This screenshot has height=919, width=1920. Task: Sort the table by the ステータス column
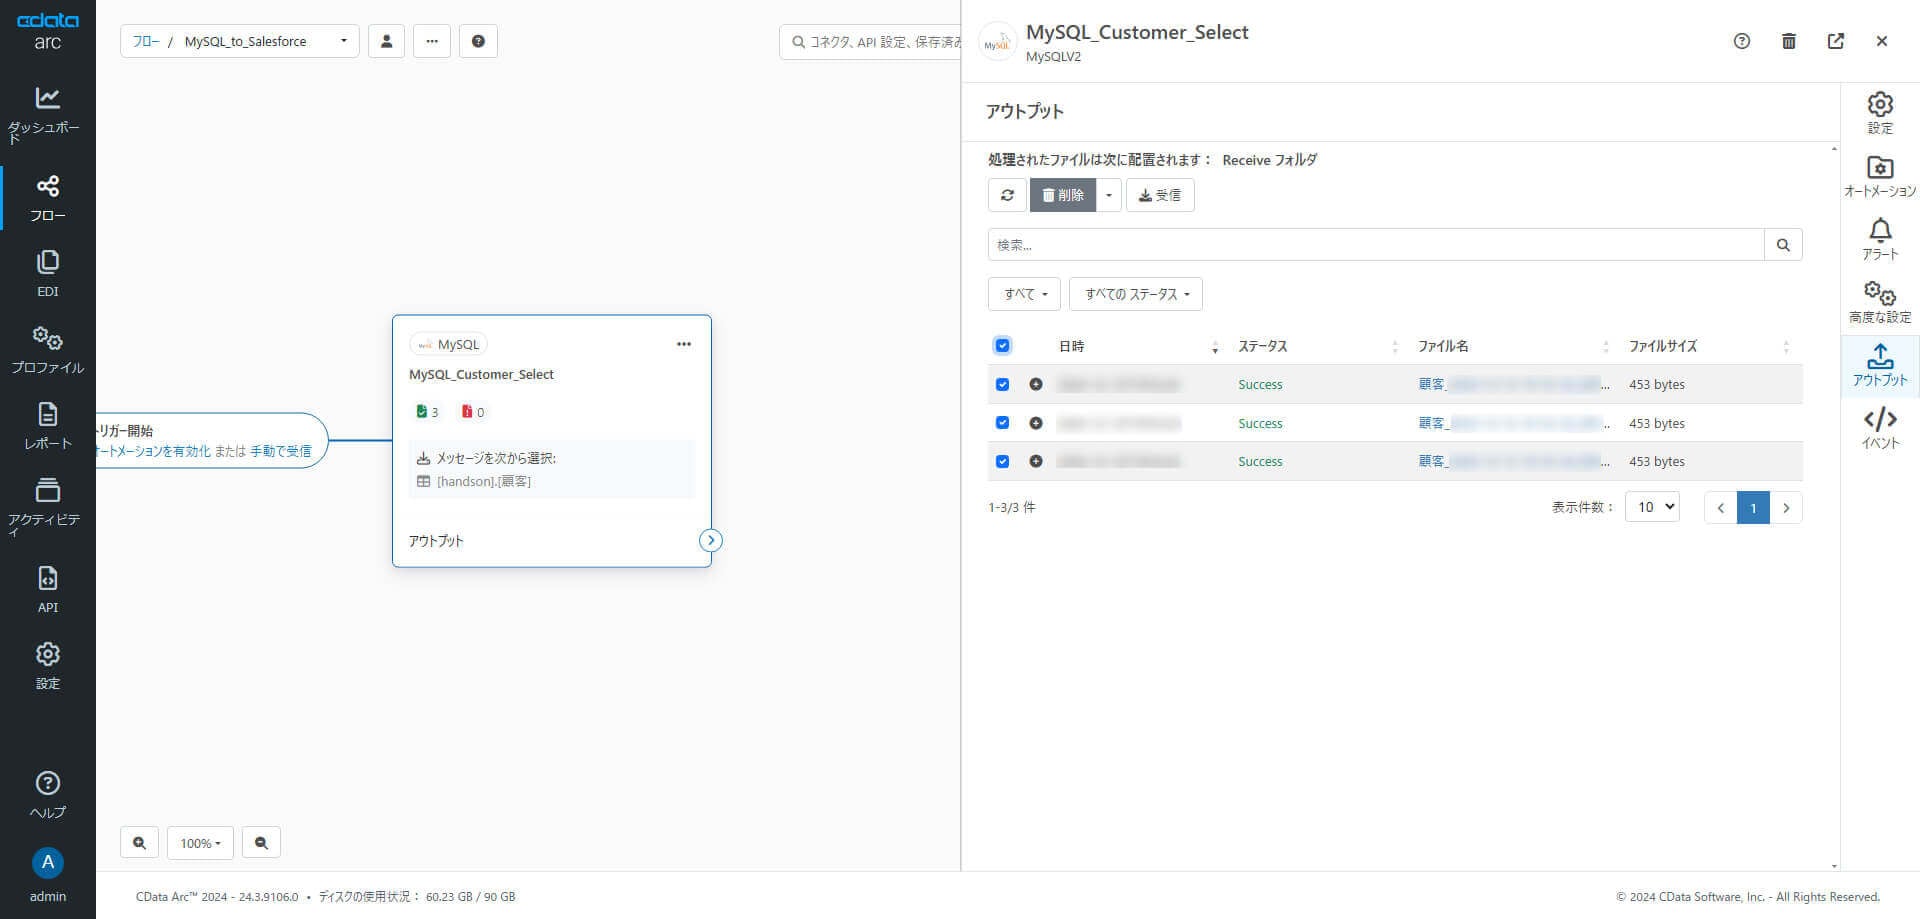tap(1318, 346)
